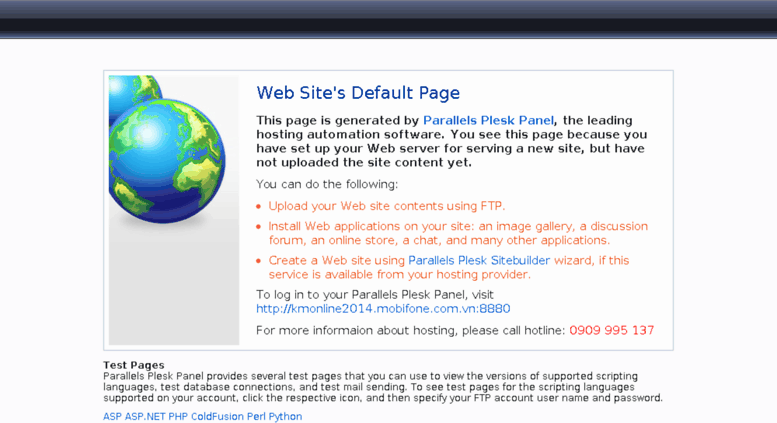The height and width of the screenshot is (423, 777).
Task: Click 'Install Web applications on your site' bullet
Action: [x=458, y=233]
